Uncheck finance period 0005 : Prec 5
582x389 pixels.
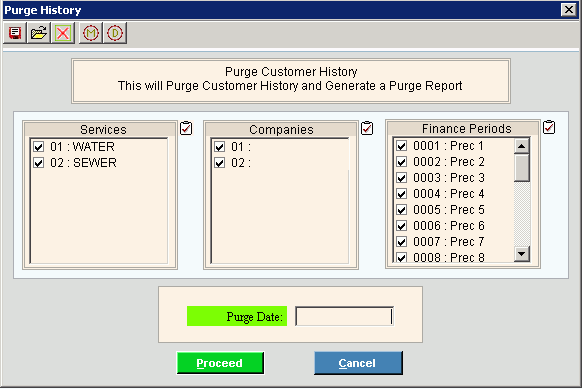[x=402, y=209]
